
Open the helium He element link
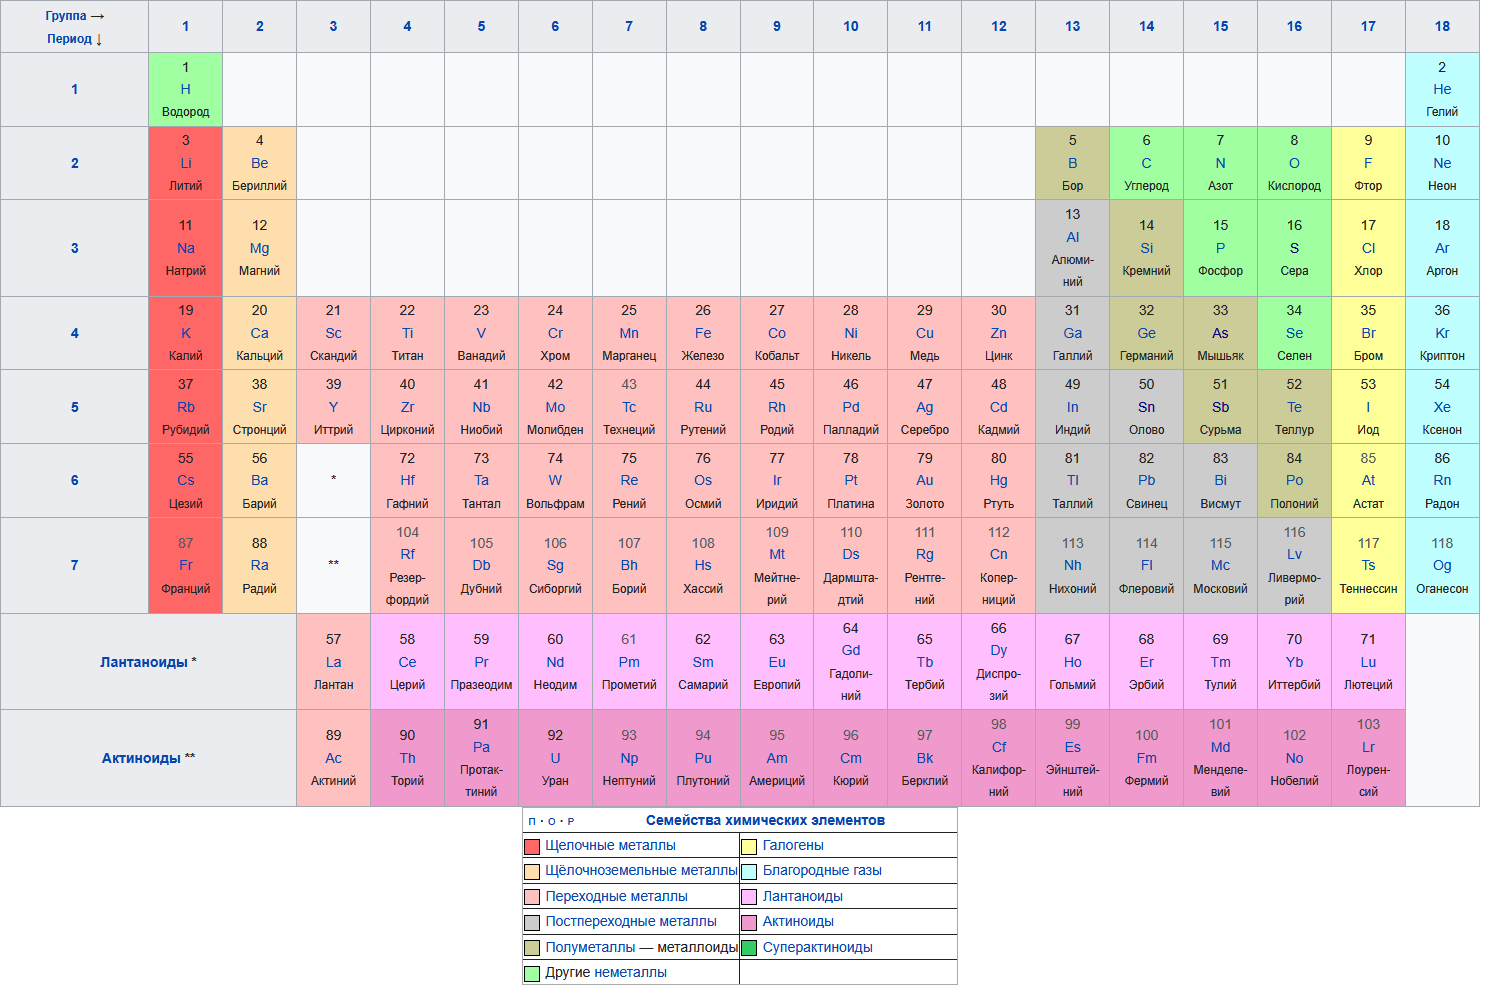pyautogui.click(x=1441, y=89)
